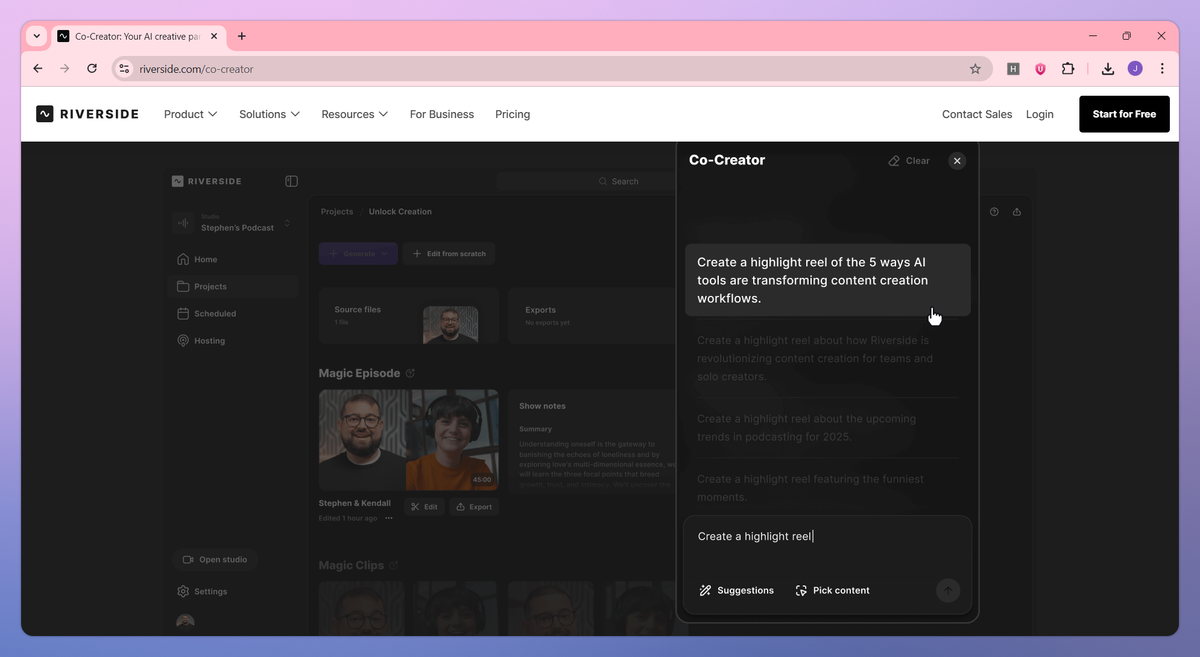Open the For Business page

pyautogui.click(x=442, y=114)
